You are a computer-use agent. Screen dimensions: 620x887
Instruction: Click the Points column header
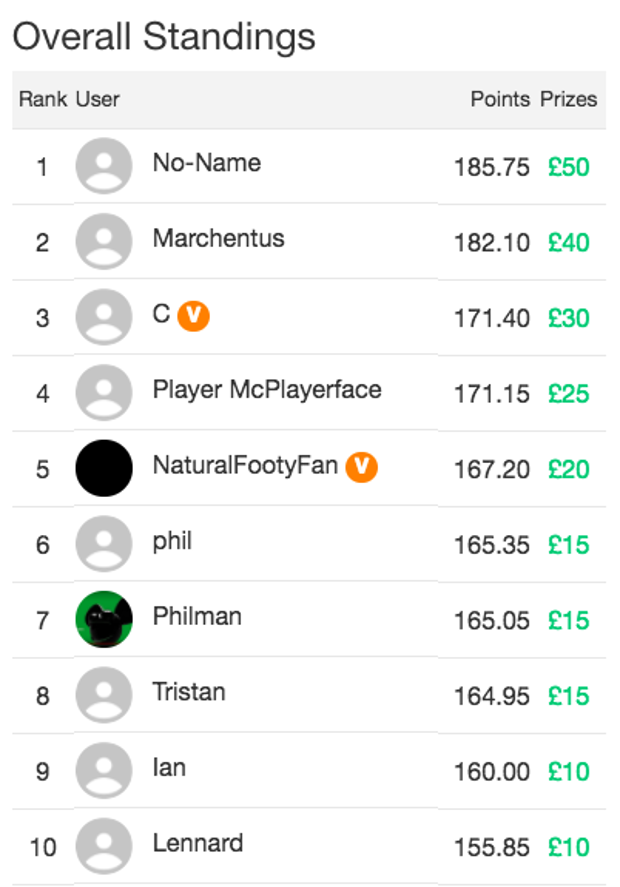pyautogui.click(x=500, y=99)
